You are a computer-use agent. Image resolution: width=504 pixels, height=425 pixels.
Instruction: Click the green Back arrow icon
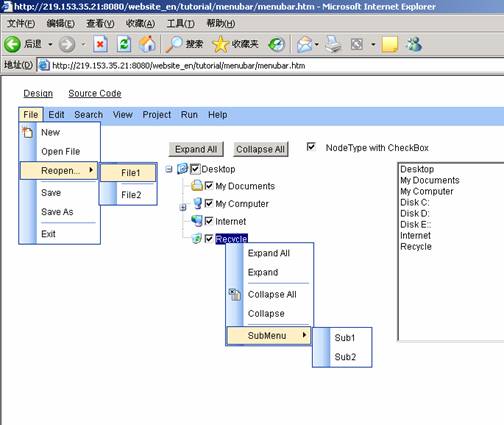(x=12, y=44)
